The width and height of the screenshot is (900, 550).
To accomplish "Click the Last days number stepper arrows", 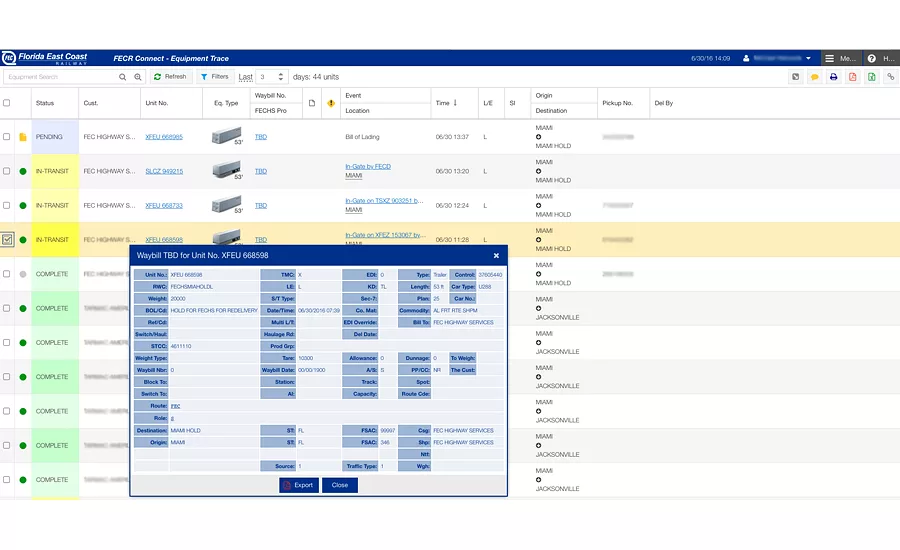I will pos(280,77).
